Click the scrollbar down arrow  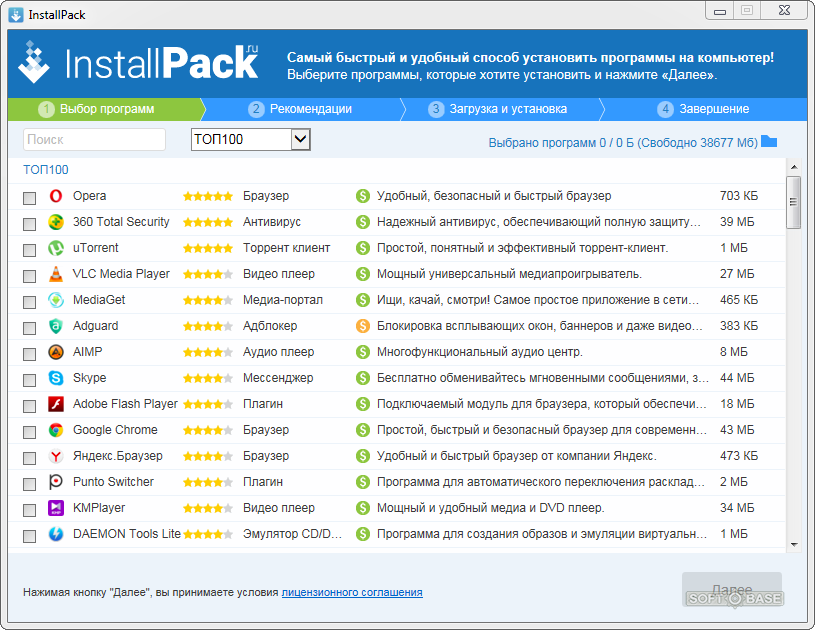[794, 545]
